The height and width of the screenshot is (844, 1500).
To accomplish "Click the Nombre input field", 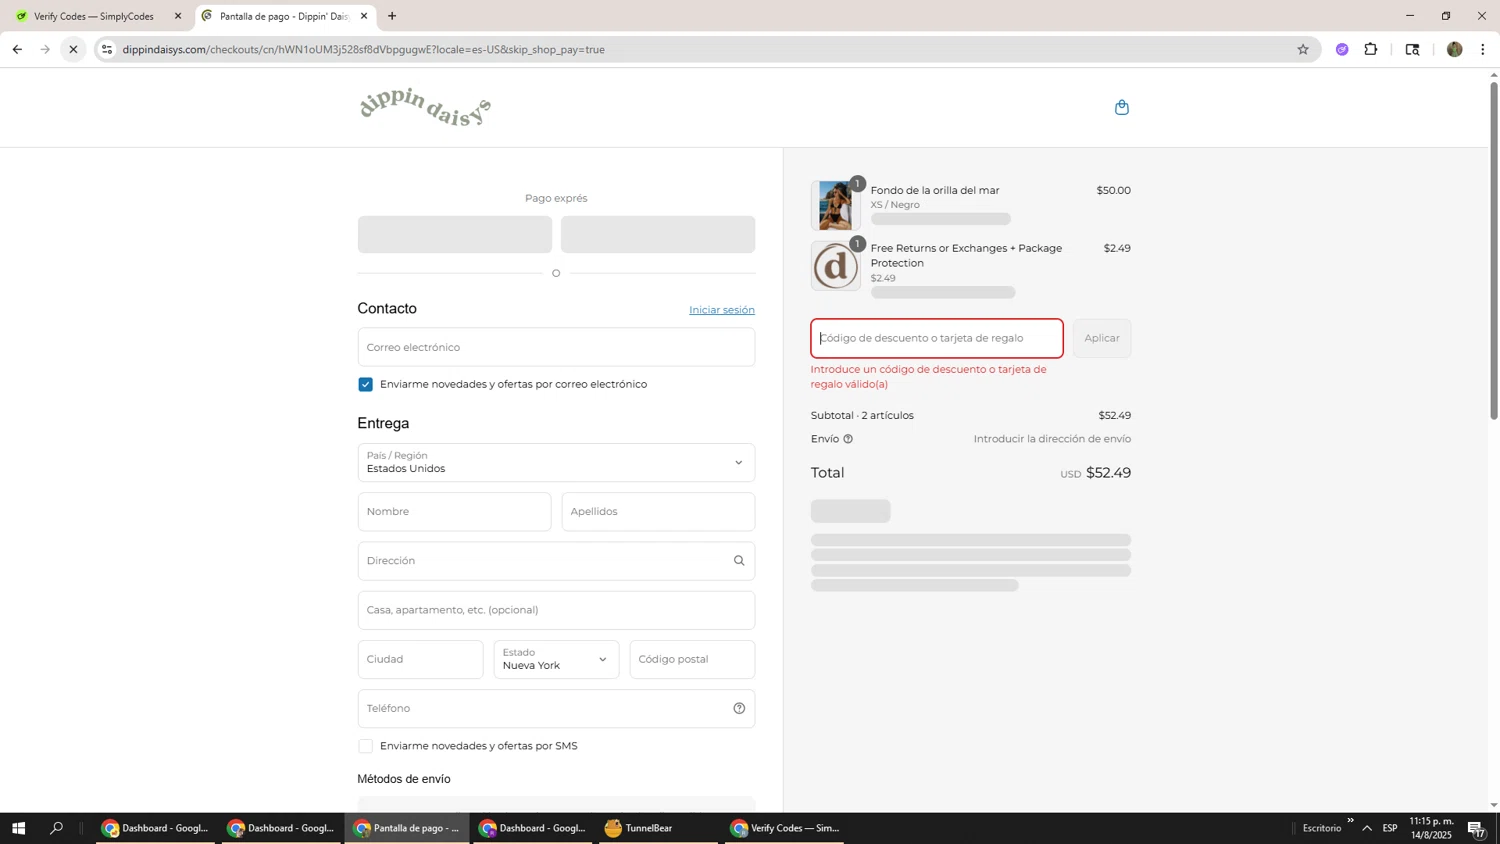I will (454, 512).
